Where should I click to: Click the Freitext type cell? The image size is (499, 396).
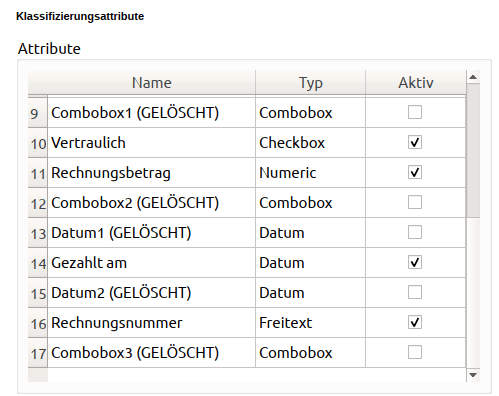coord(310,323)
